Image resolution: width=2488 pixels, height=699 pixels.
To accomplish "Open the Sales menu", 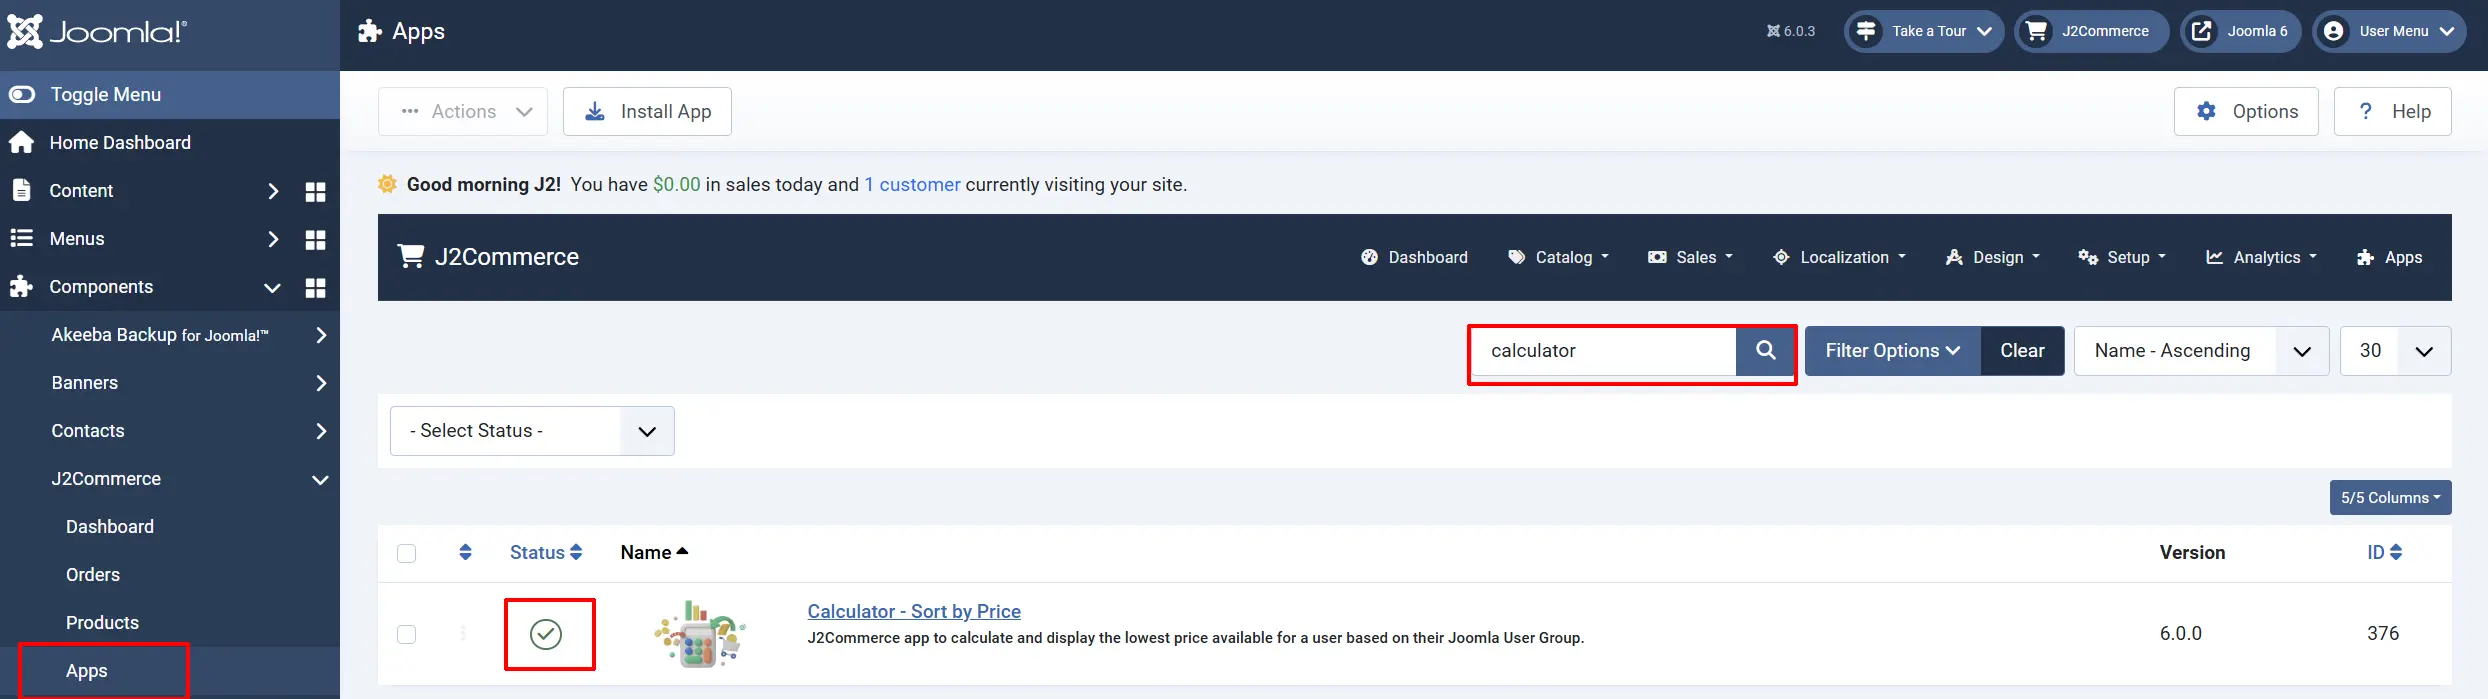I will click(x=1690, y=257).
